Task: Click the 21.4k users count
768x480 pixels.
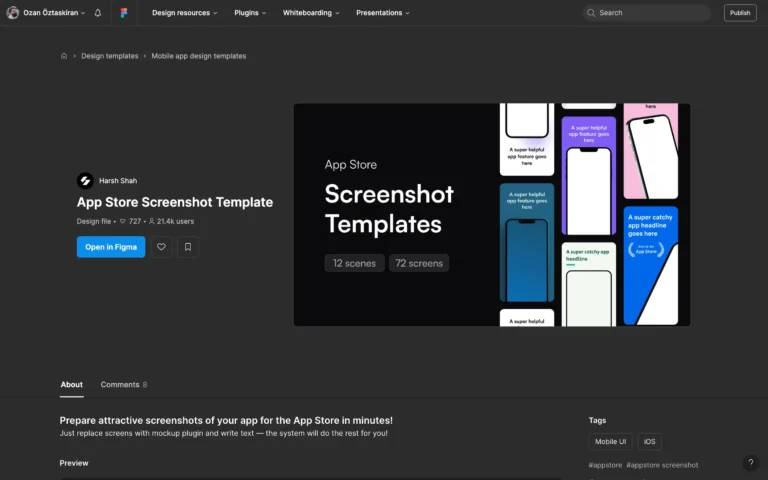Action: 171,221
